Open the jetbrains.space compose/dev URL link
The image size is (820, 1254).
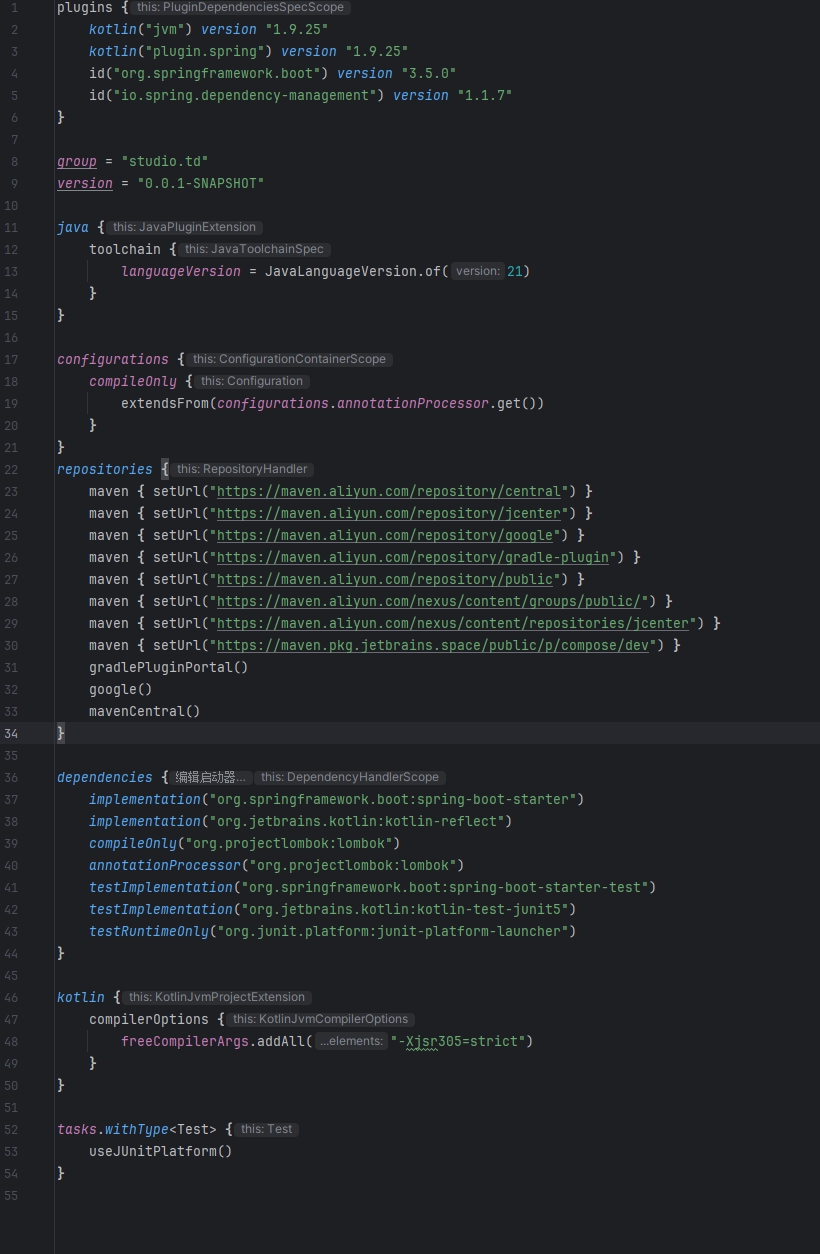(433, 645)
